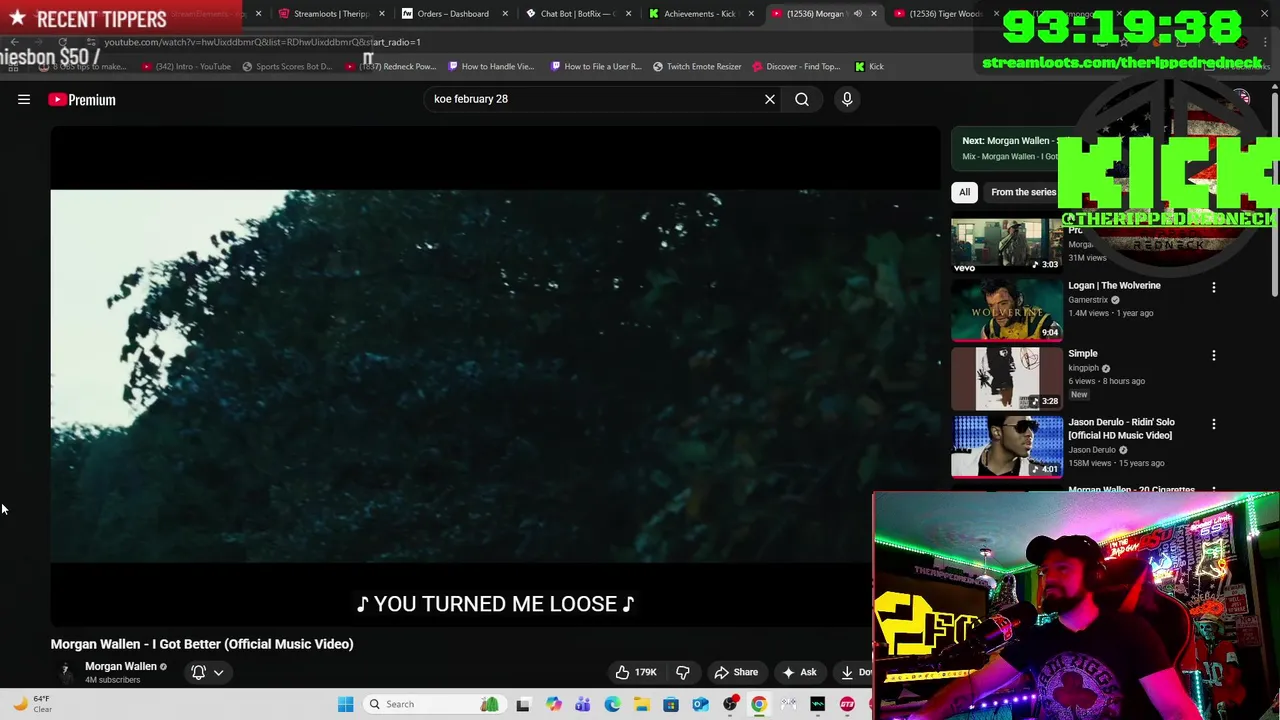The image size is (1280, 720).
Task: Open 'How to Handle Vie...' bookmark
Action: pyautogui.click(x=491, y=66)
